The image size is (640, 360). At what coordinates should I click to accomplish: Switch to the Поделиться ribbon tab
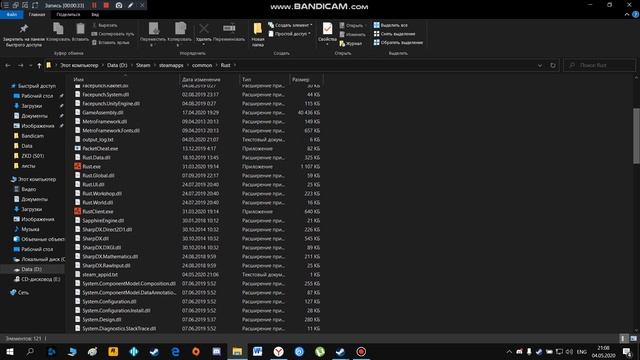[68, 15]
